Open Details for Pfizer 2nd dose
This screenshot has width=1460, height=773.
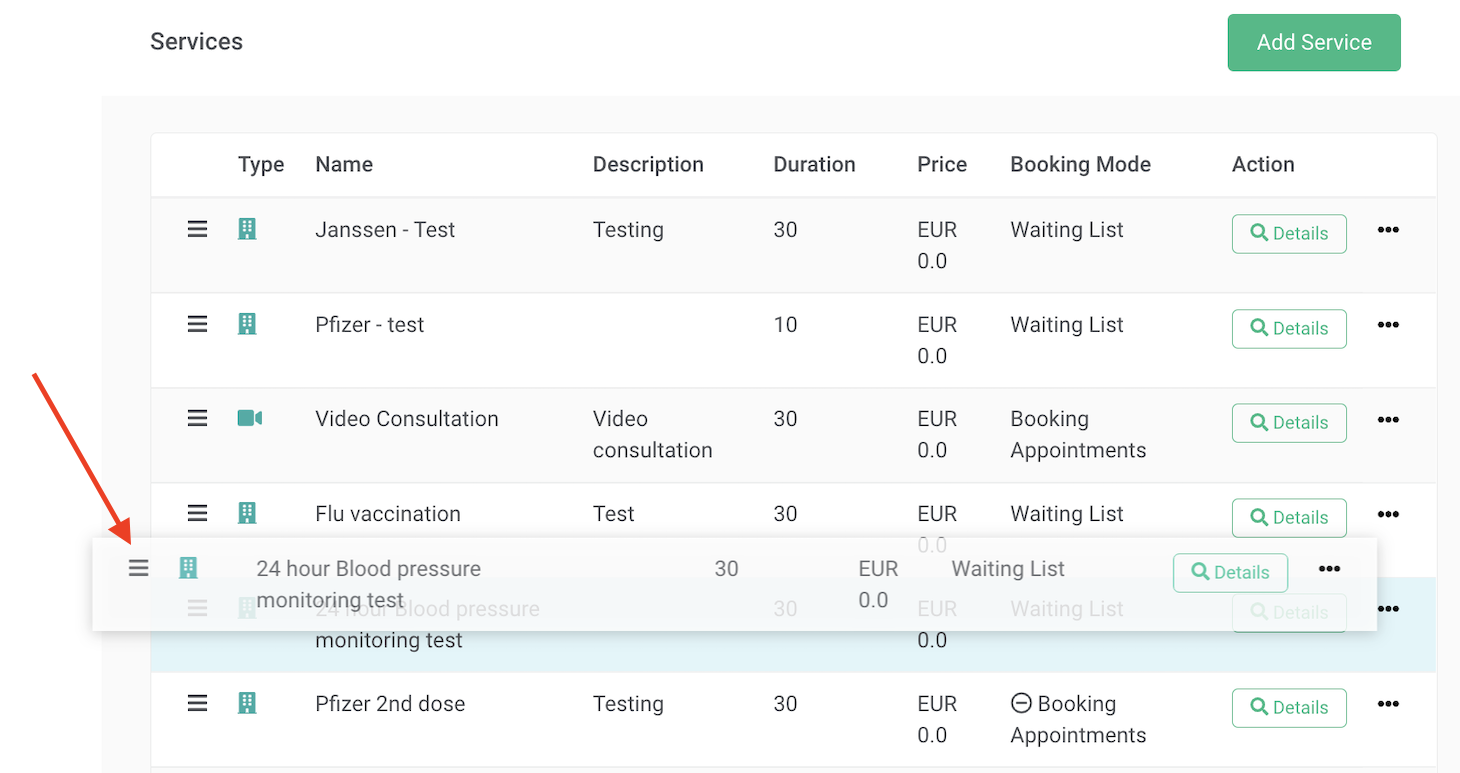tap(1289, 708)
